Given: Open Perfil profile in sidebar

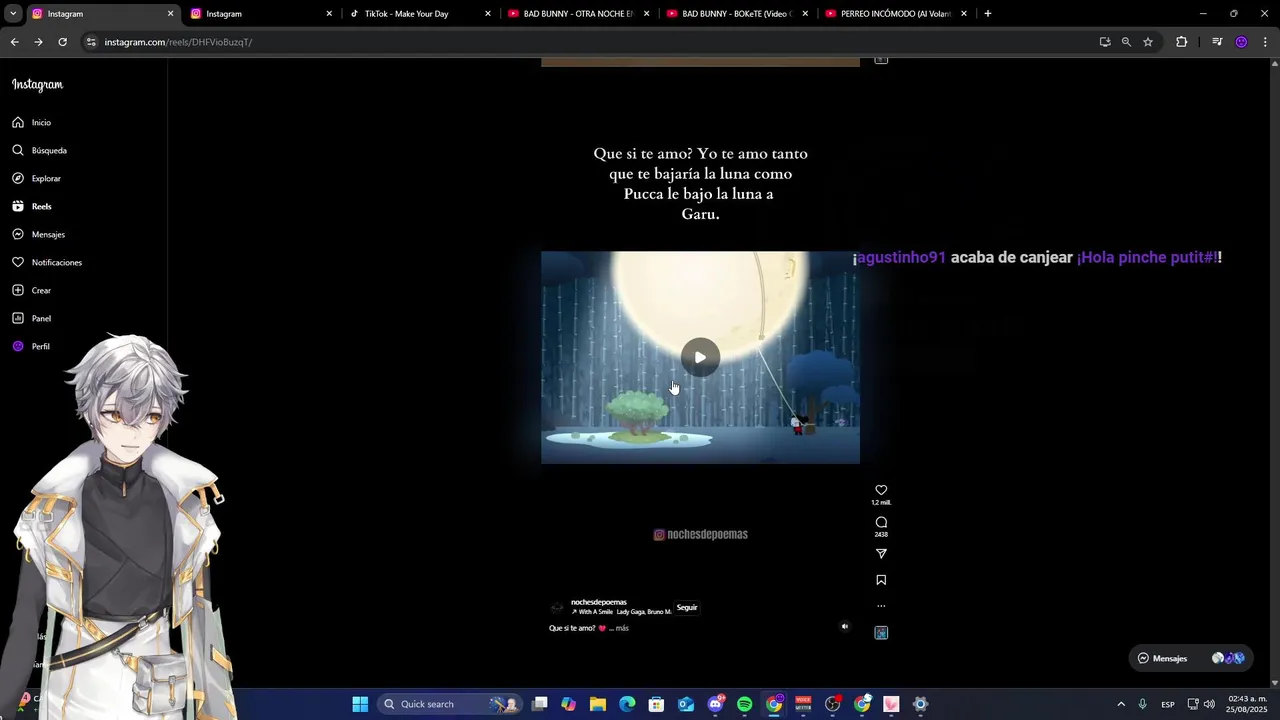Looking at the screenshot, I should pyautogui.click(x=31, y=346).
